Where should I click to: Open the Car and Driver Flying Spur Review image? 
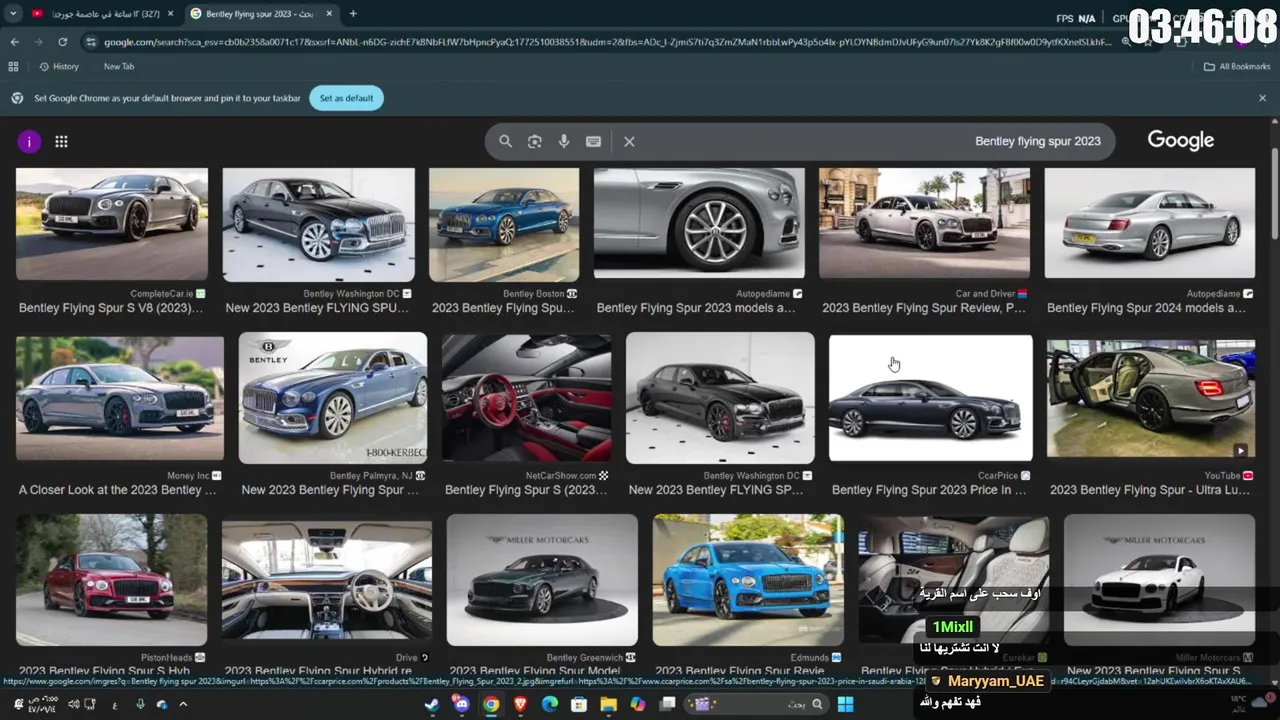tap(924, 222)
